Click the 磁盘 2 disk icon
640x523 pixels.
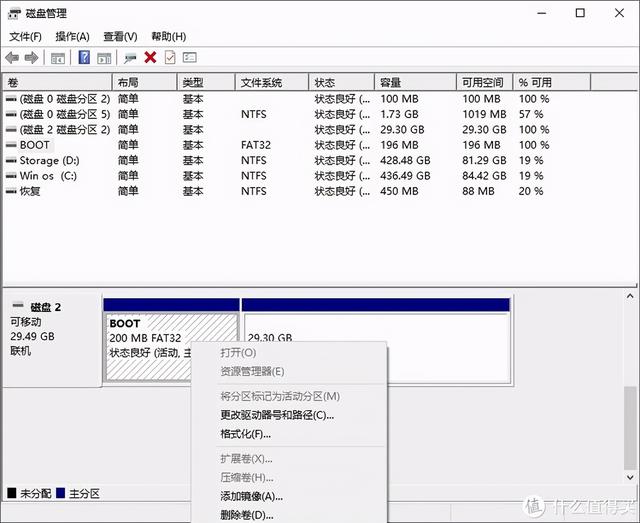click(x=18, y=305)
